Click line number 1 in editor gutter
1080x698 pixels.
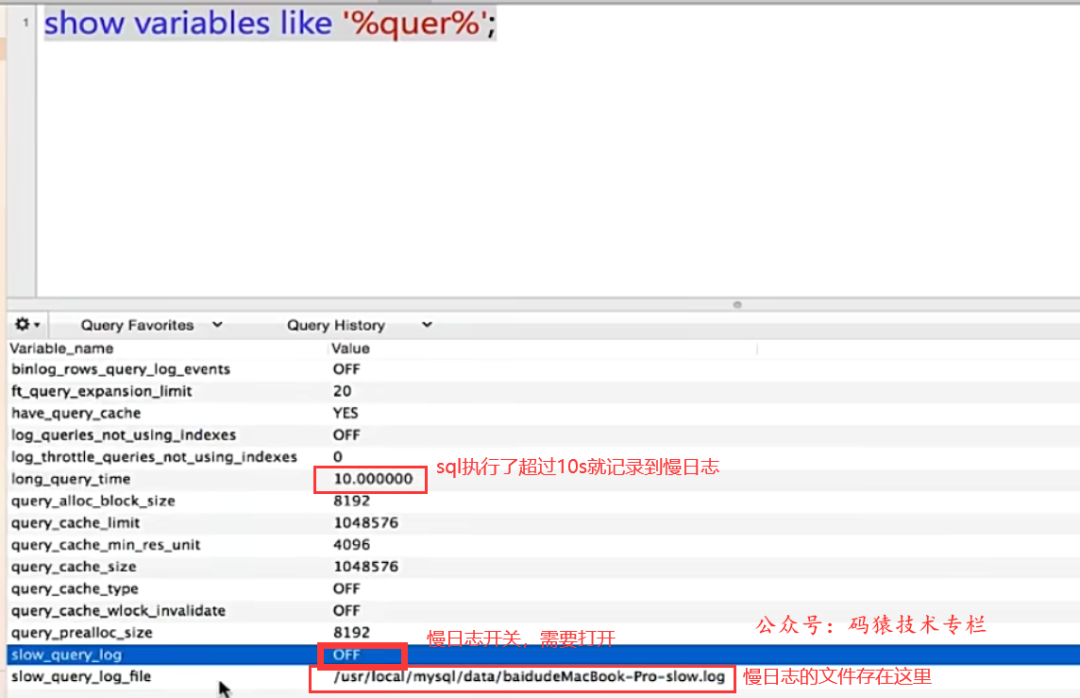tap(25, 24)
